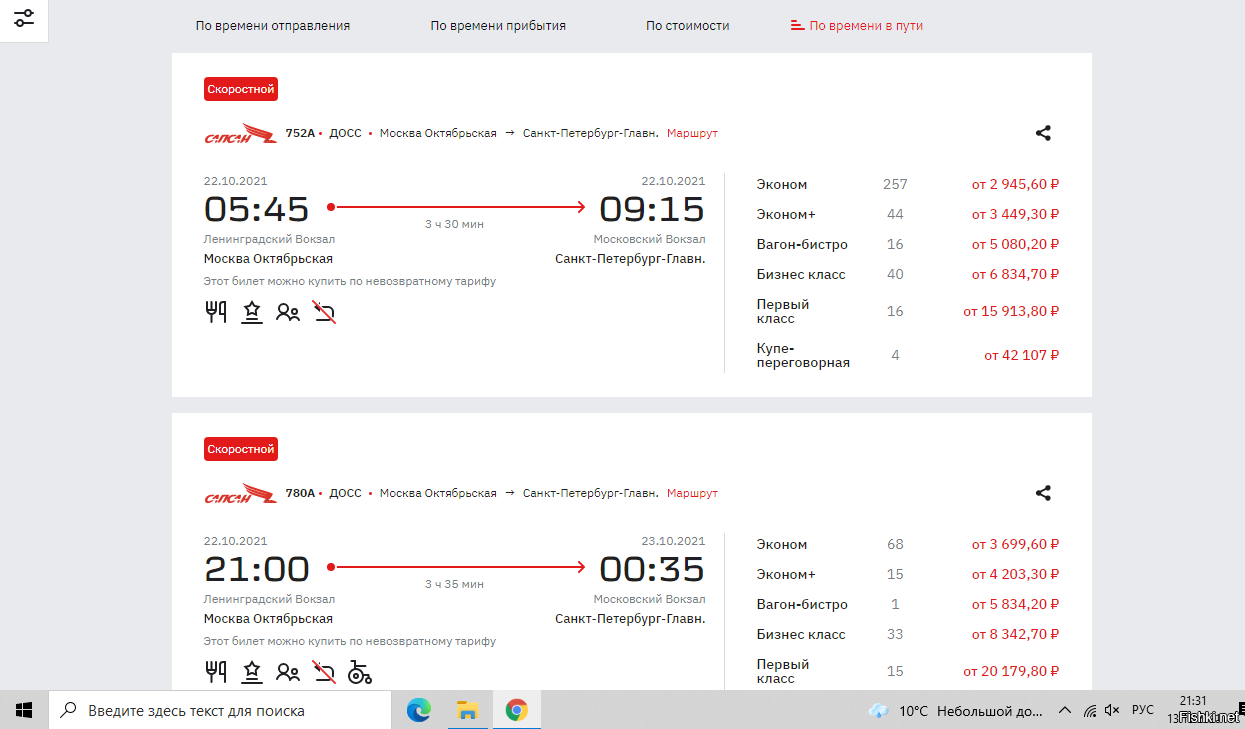The width and height of the screenshot is (1245, 729).
Task: Open the weather widget showing 10°C
Action: tap(955, 710)
